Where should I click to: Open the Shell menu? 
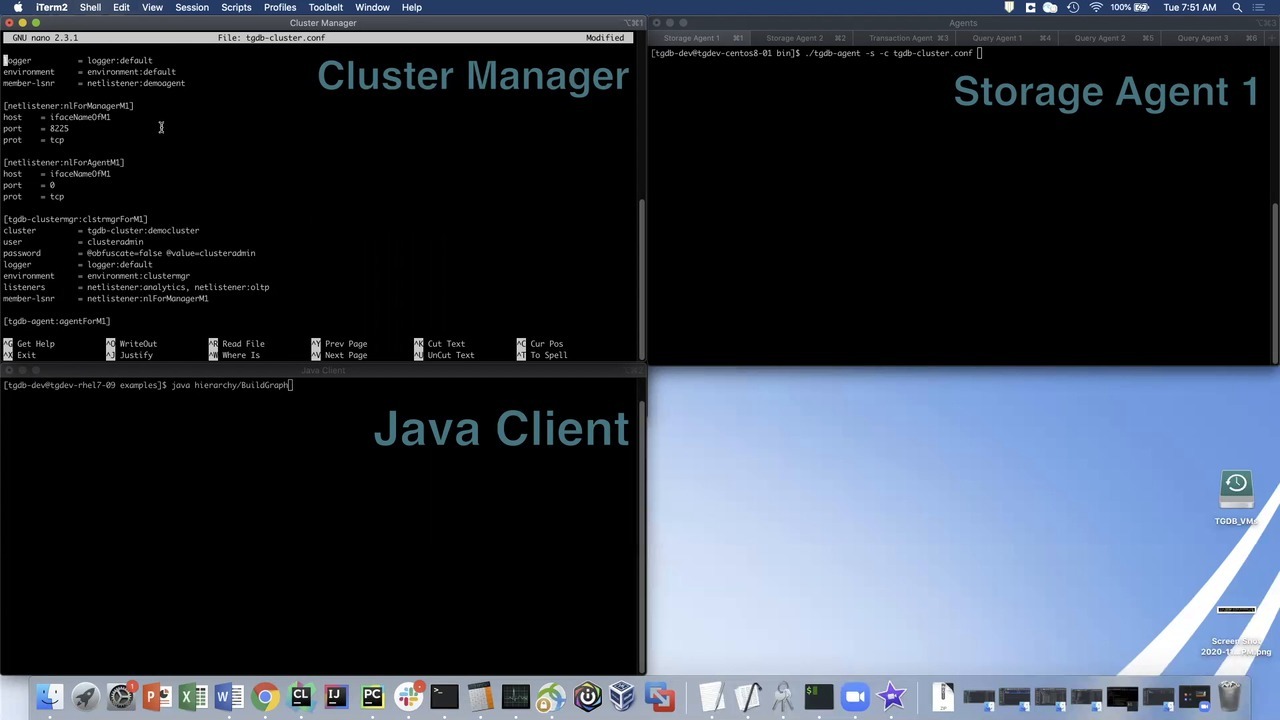click(90, 7)
